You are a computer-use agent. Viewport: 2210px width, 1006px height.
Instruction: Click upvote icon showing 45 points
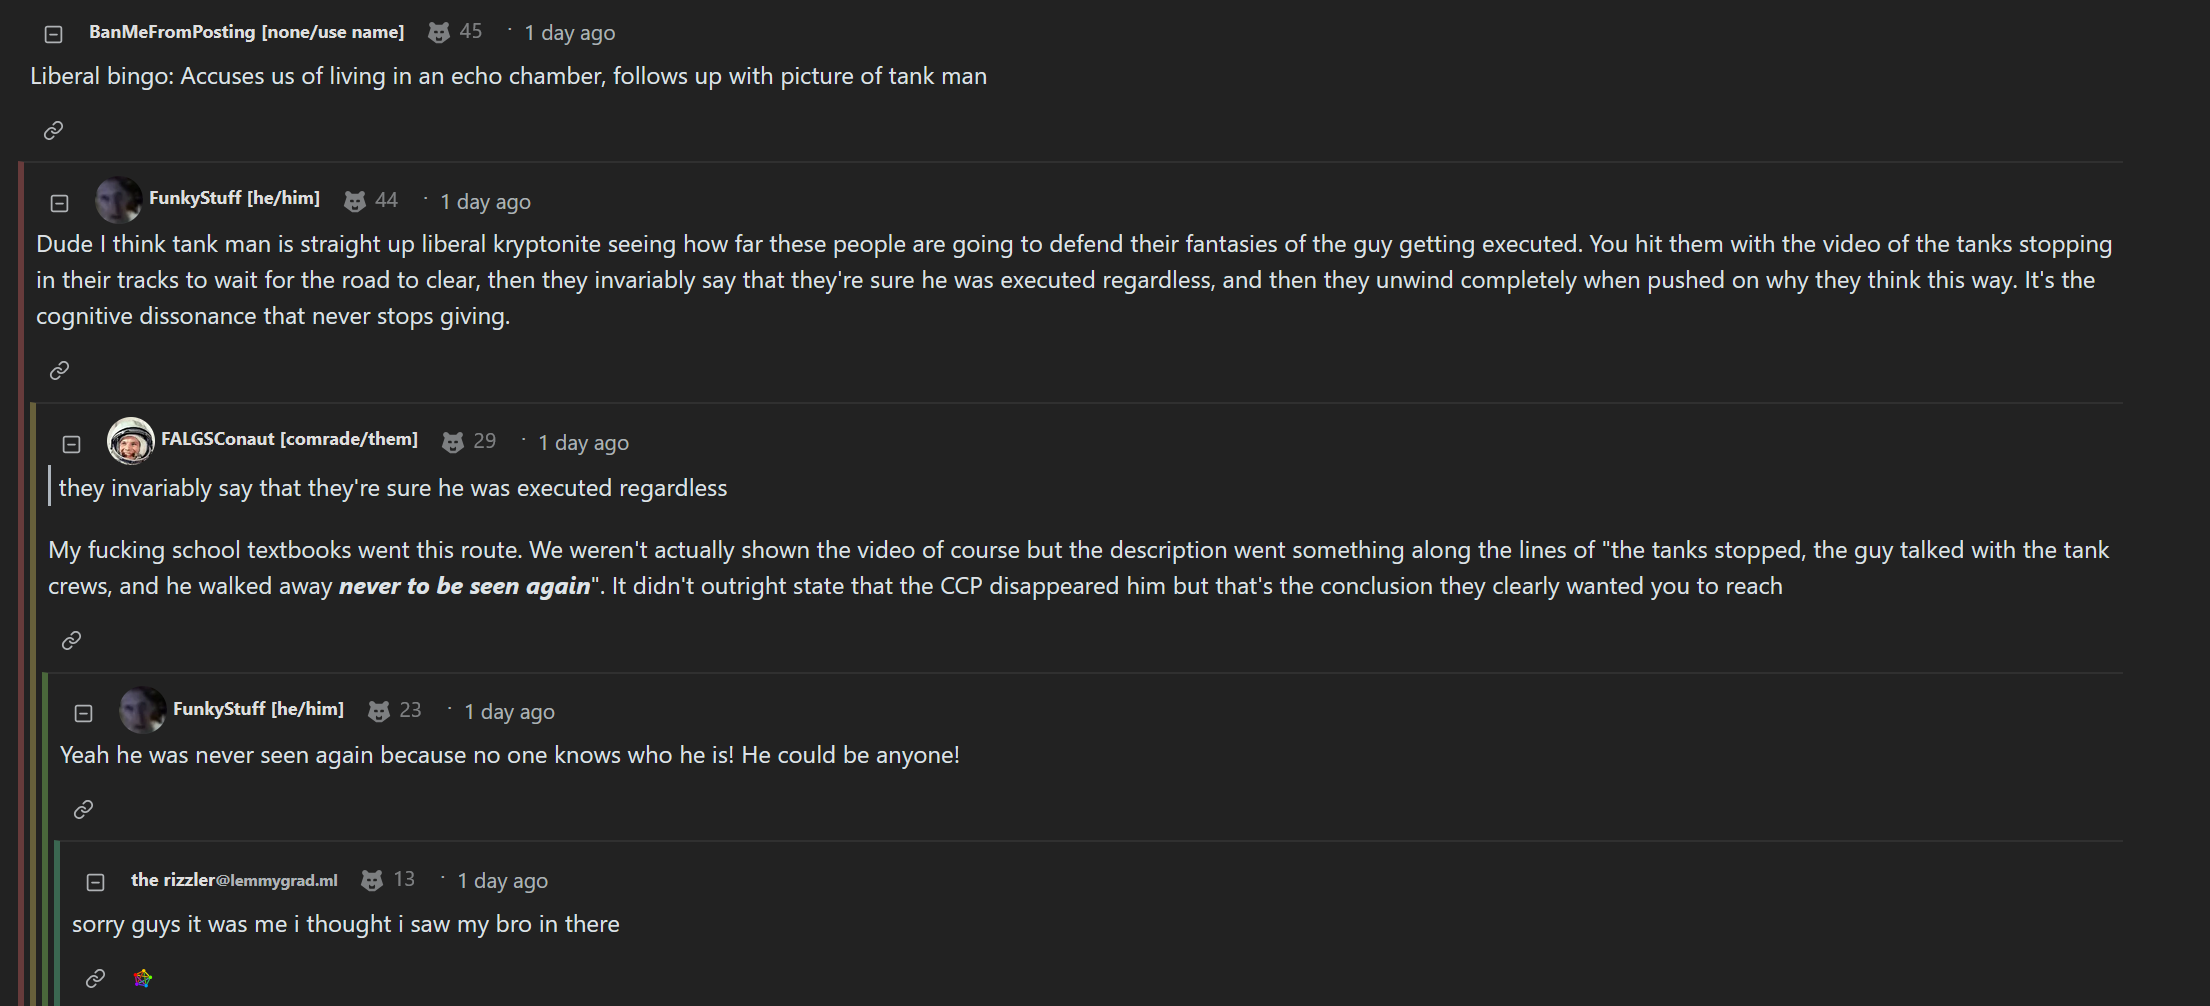click(x=439, y=33)
